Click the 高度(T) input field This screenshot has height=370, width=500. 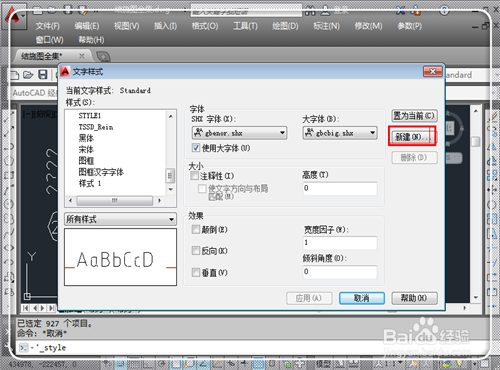point(340,188)
